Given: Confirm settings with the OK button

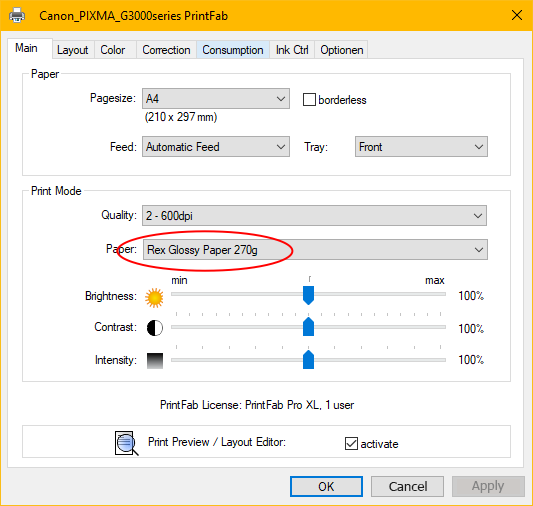Looking at the screenshot, I should (x=326, y=486).
